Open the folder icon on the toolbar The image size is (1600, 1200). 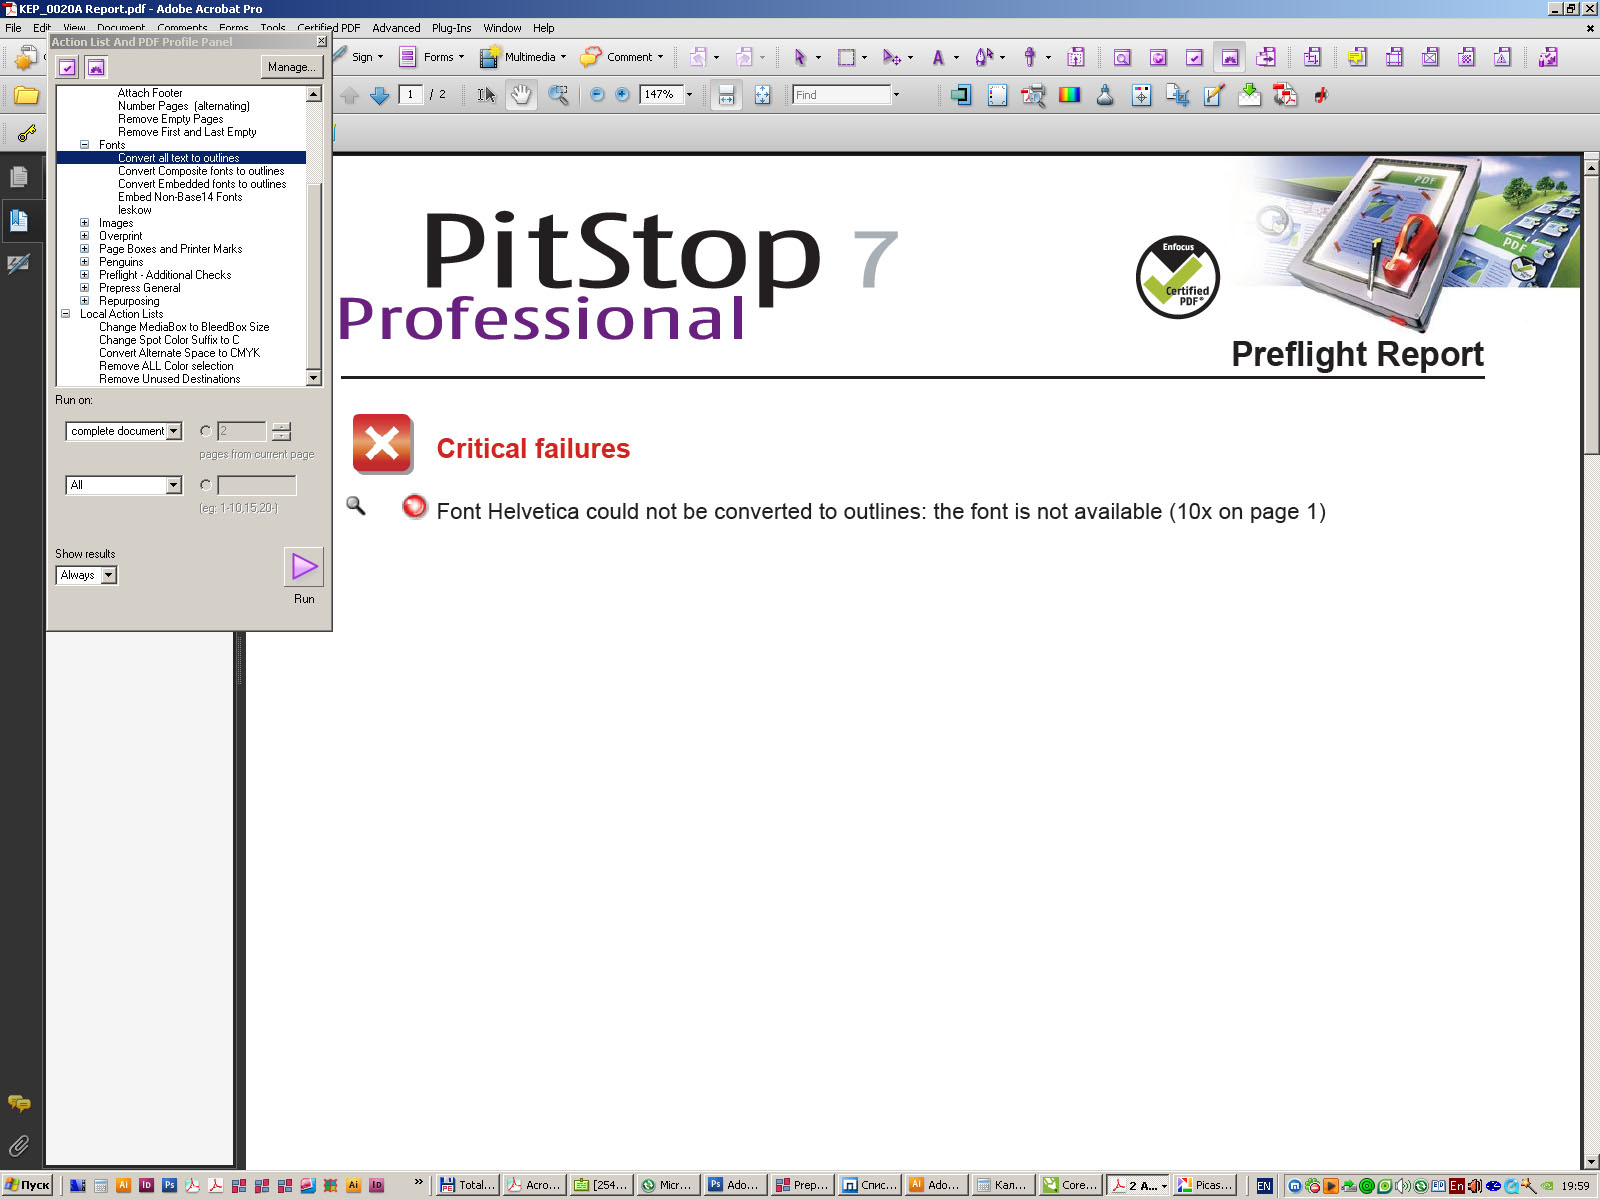tap(26, 96)
